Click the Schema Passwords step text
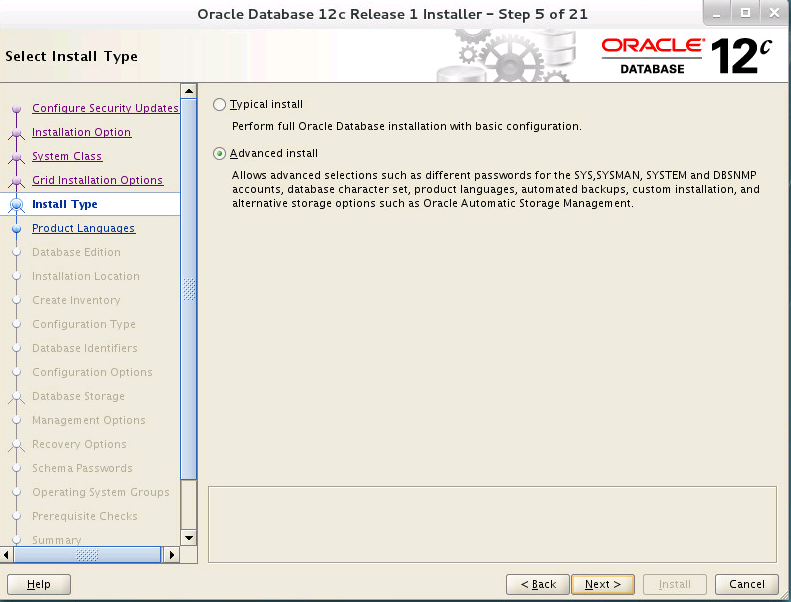Screen dimensions: 791x602 [82, 468]
